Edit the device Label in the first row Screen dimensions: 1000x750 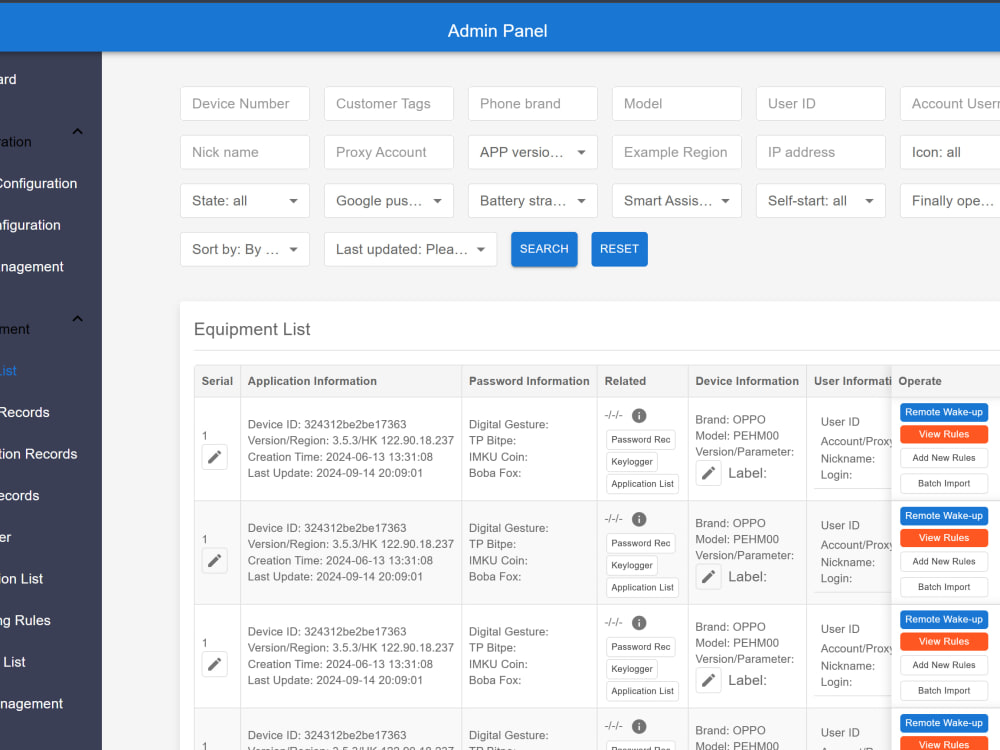tap(708, 473)
